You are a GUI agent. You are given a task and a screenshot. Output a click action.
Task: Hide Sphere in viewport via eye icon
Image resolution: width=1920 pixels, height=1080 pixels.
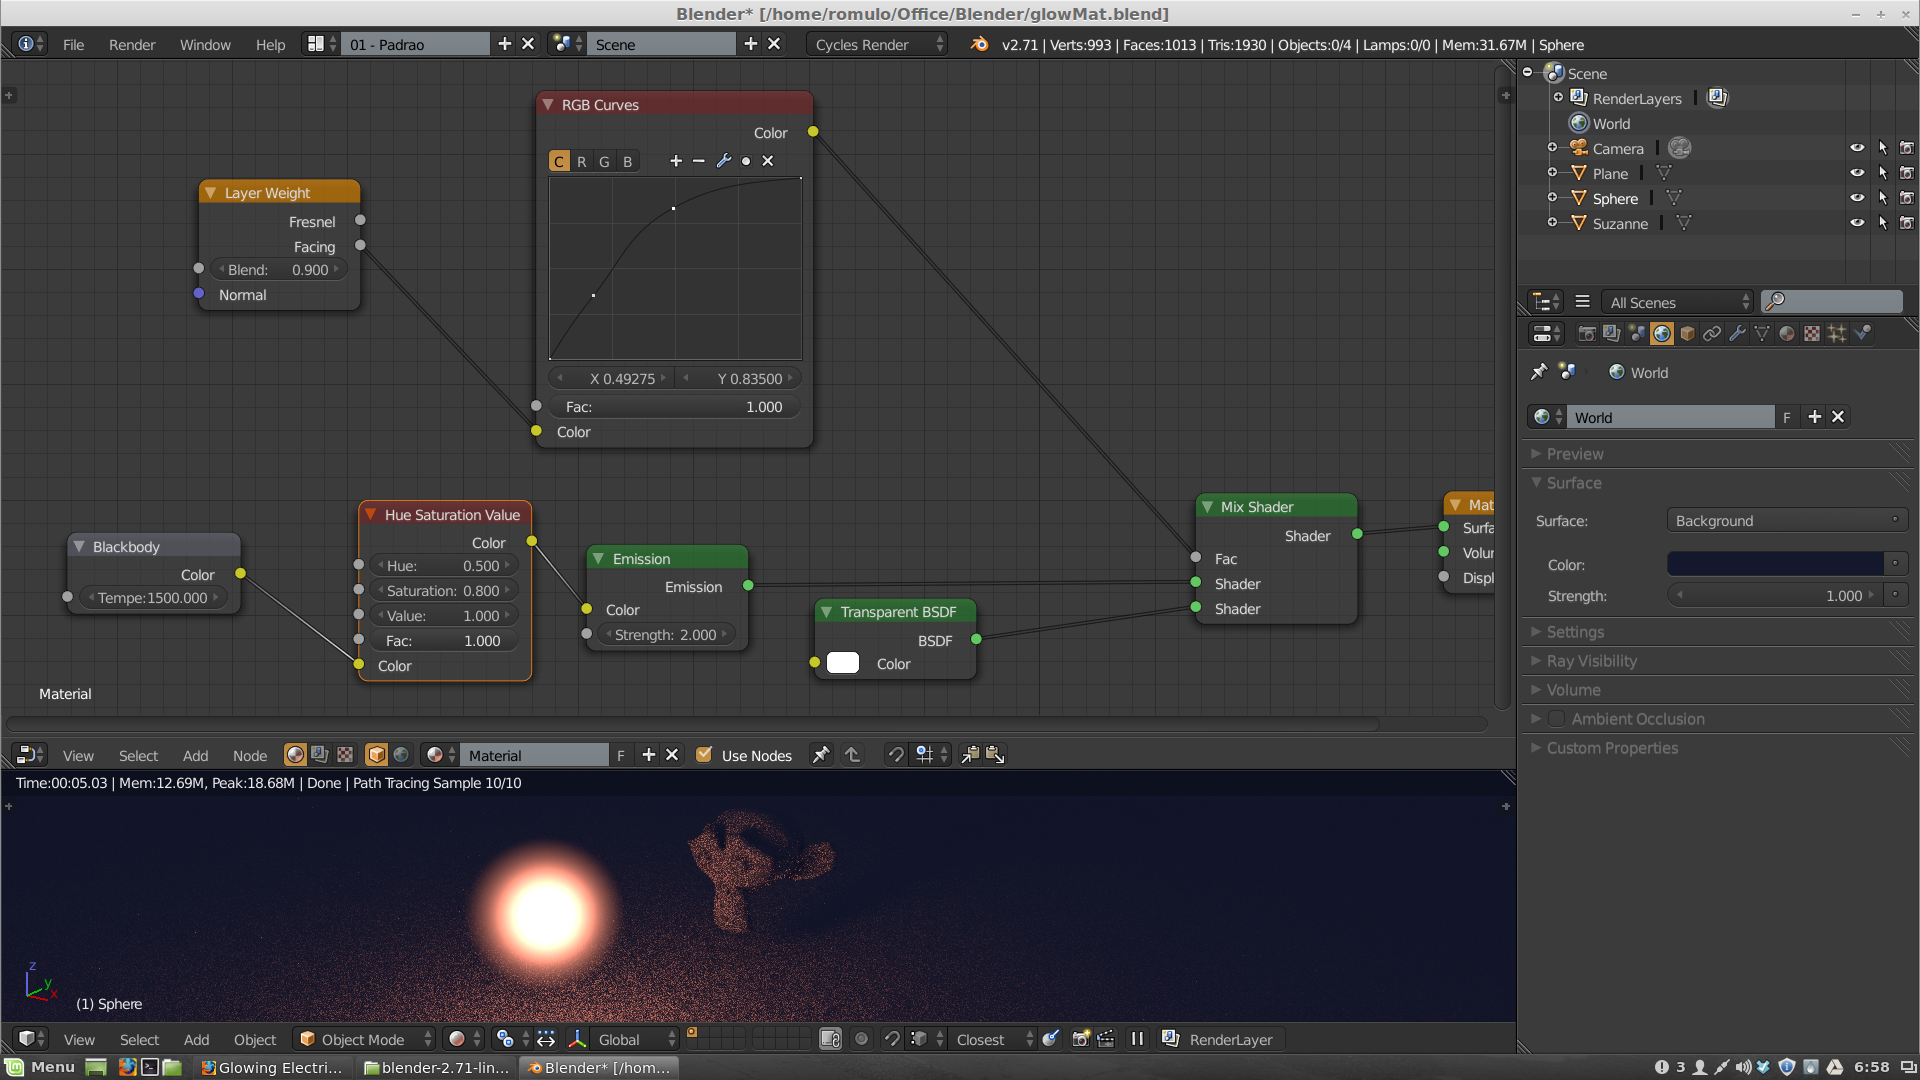tap(1857, 198)
